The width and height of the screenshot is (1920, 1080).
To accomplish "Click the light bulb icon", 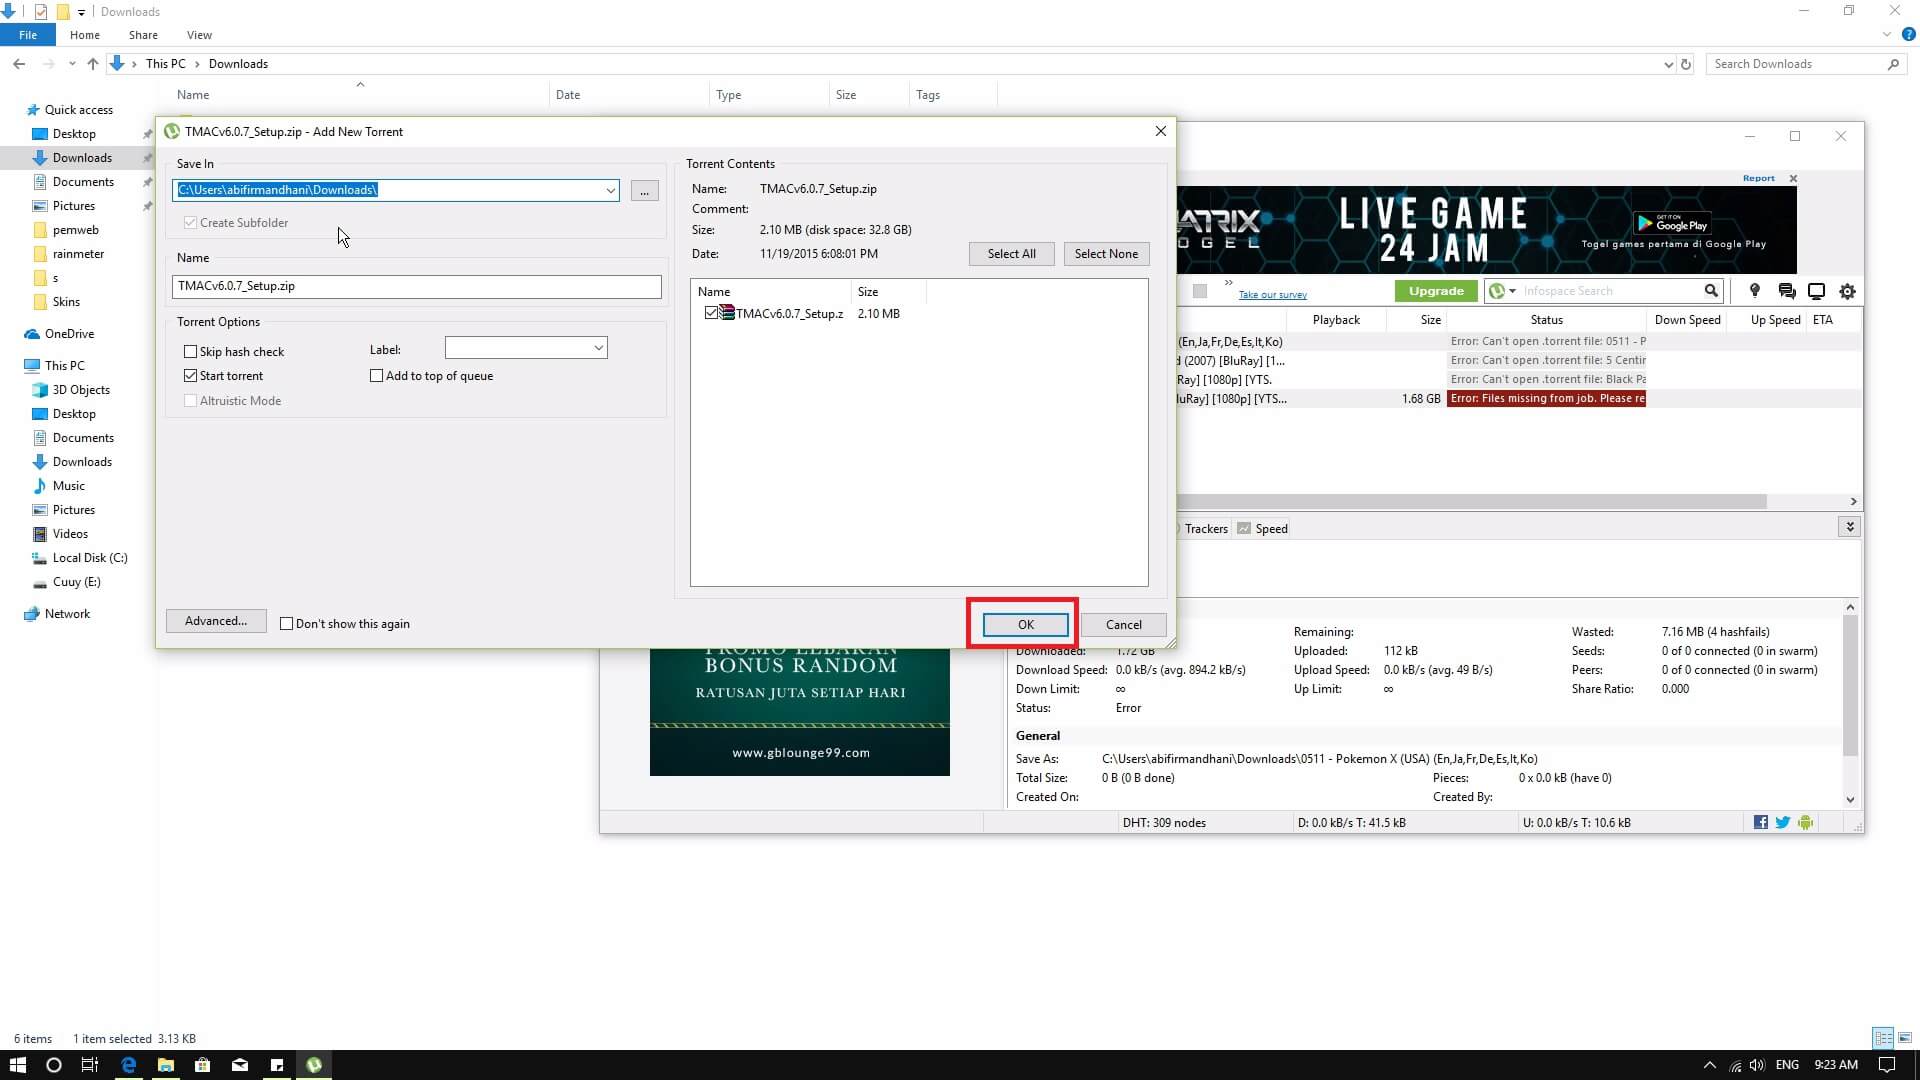I will (1754, 291).
